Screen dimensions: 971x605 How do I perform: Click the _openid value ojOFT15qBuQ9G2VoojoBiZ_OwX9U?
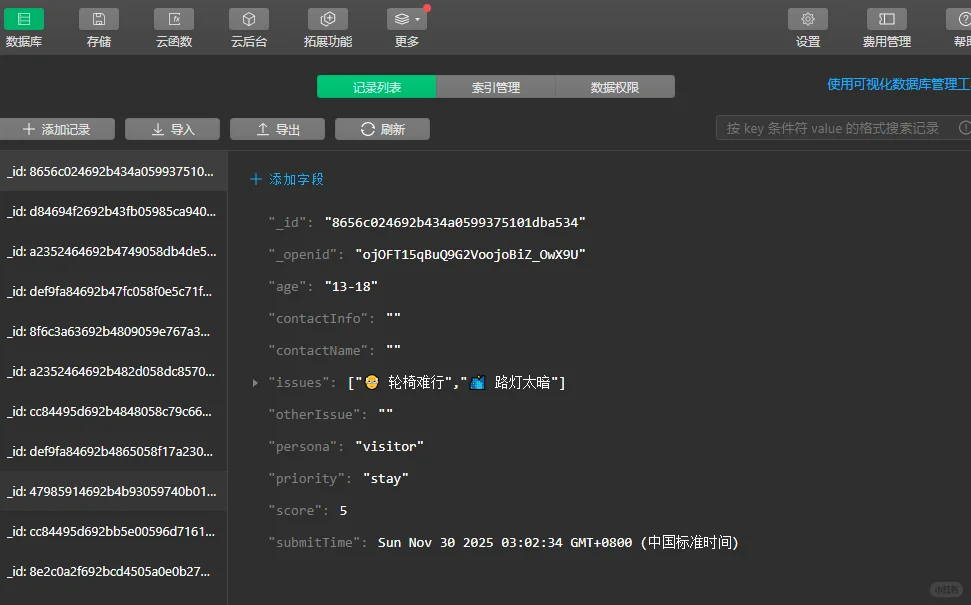coord(471,255)
